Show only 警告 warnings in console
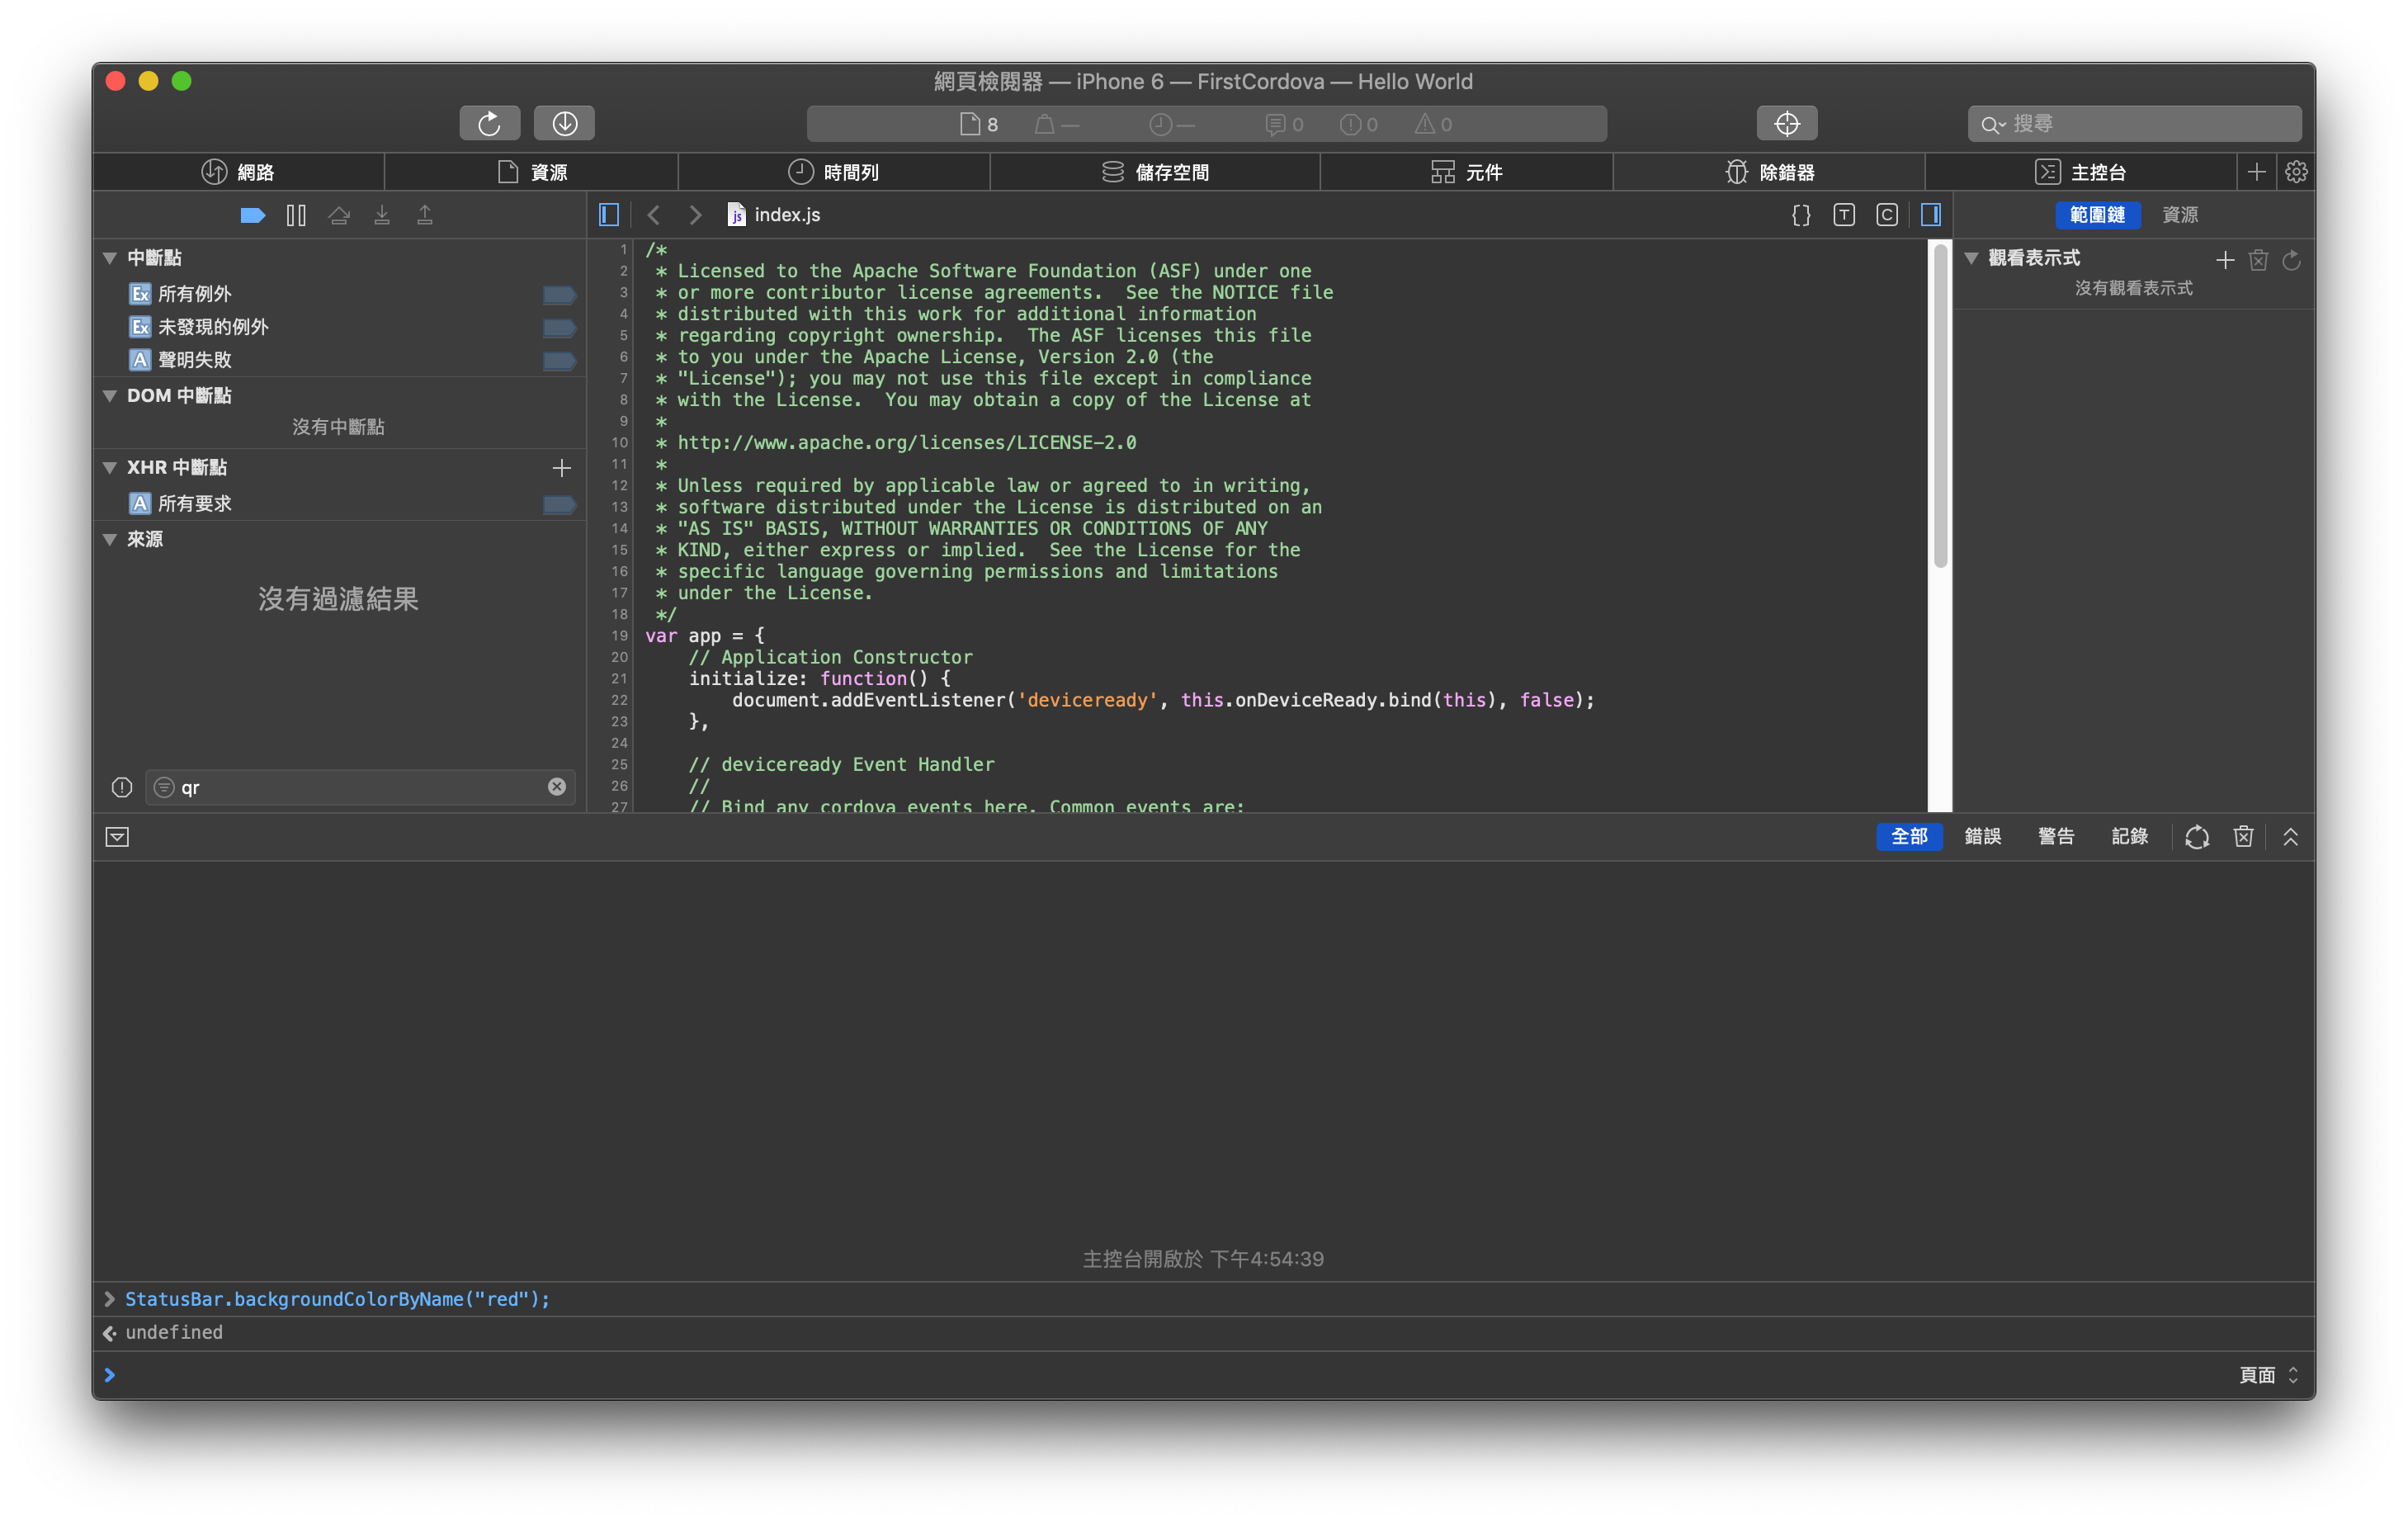 click(2056, 837)
